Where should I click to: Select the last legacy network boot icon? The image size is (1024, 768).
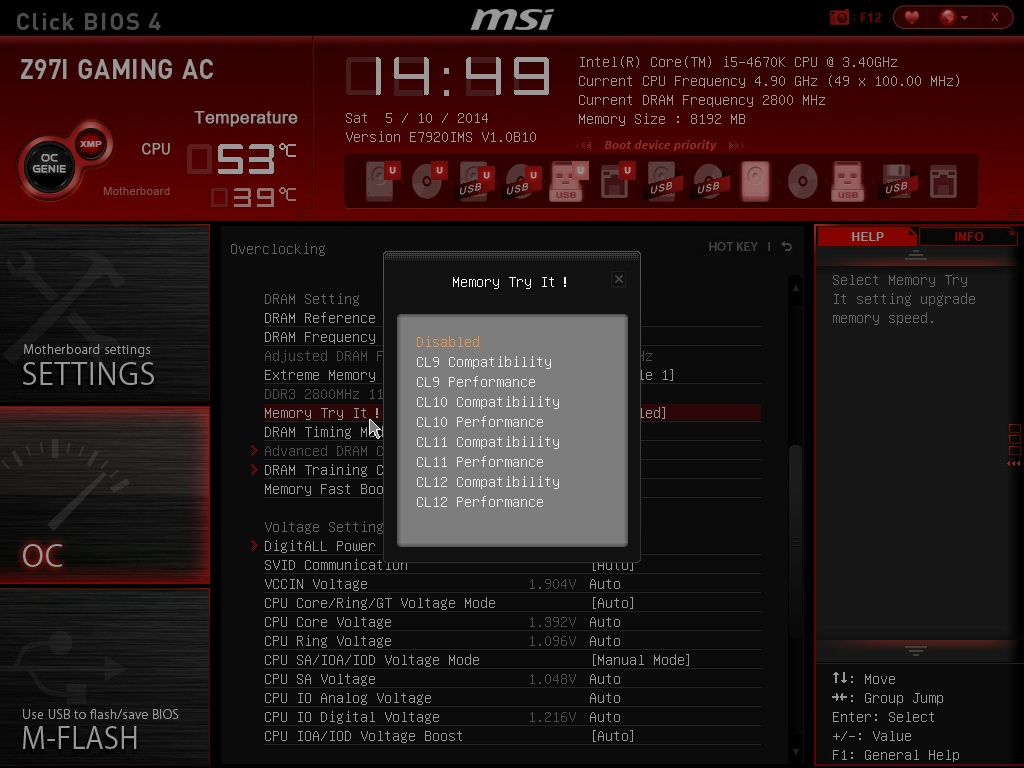click(944, 181)
